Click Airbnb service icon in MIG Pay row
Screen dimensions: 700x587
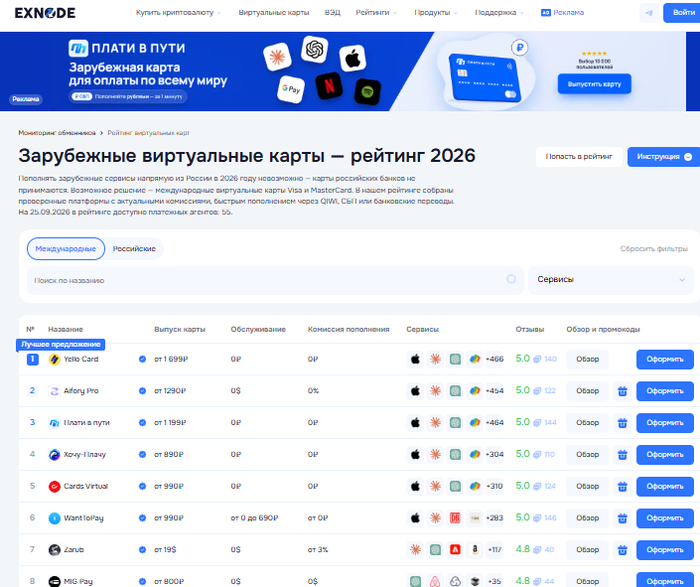pyautogui.click(x=435, y=581)
